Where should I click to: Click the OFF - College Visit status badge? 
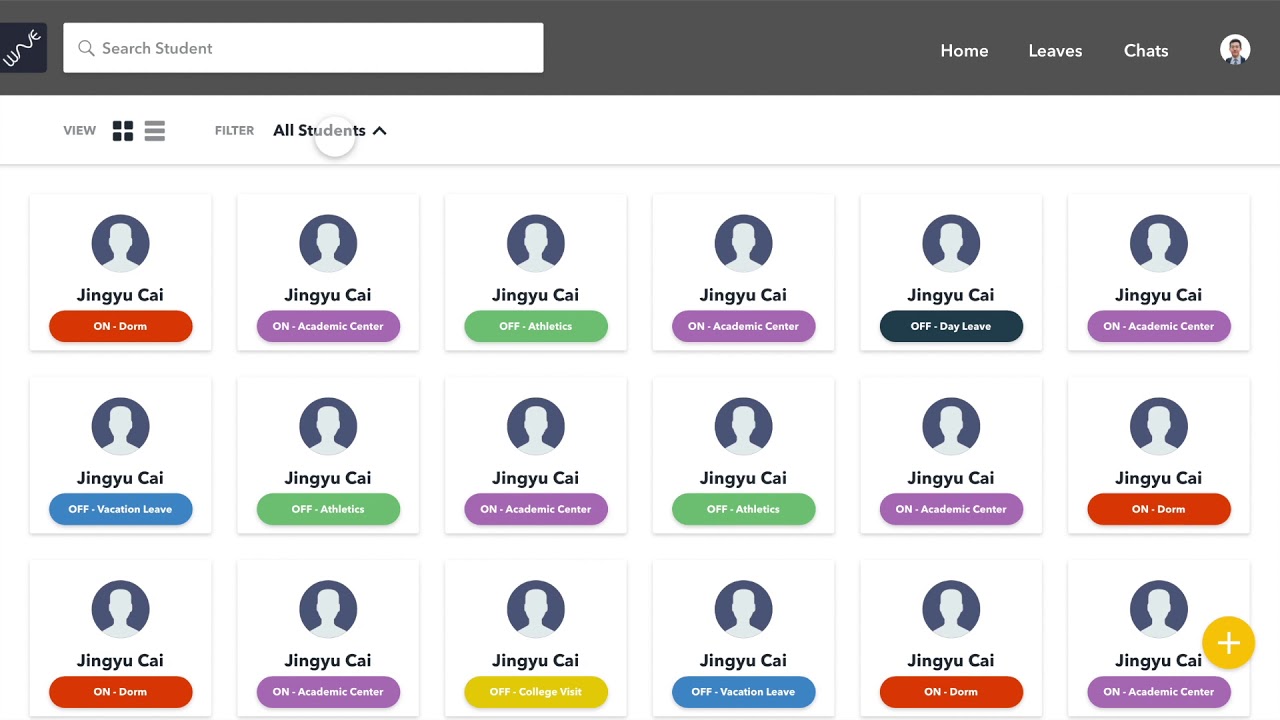click(x=536, y=692)
